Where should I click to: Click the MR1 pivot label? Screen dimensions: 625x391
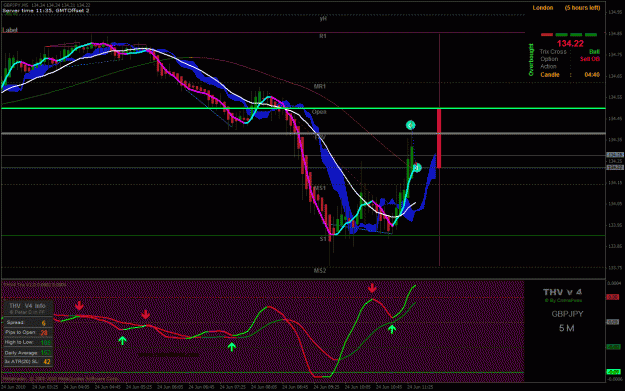pyautogui.click(x=320, y=86)
